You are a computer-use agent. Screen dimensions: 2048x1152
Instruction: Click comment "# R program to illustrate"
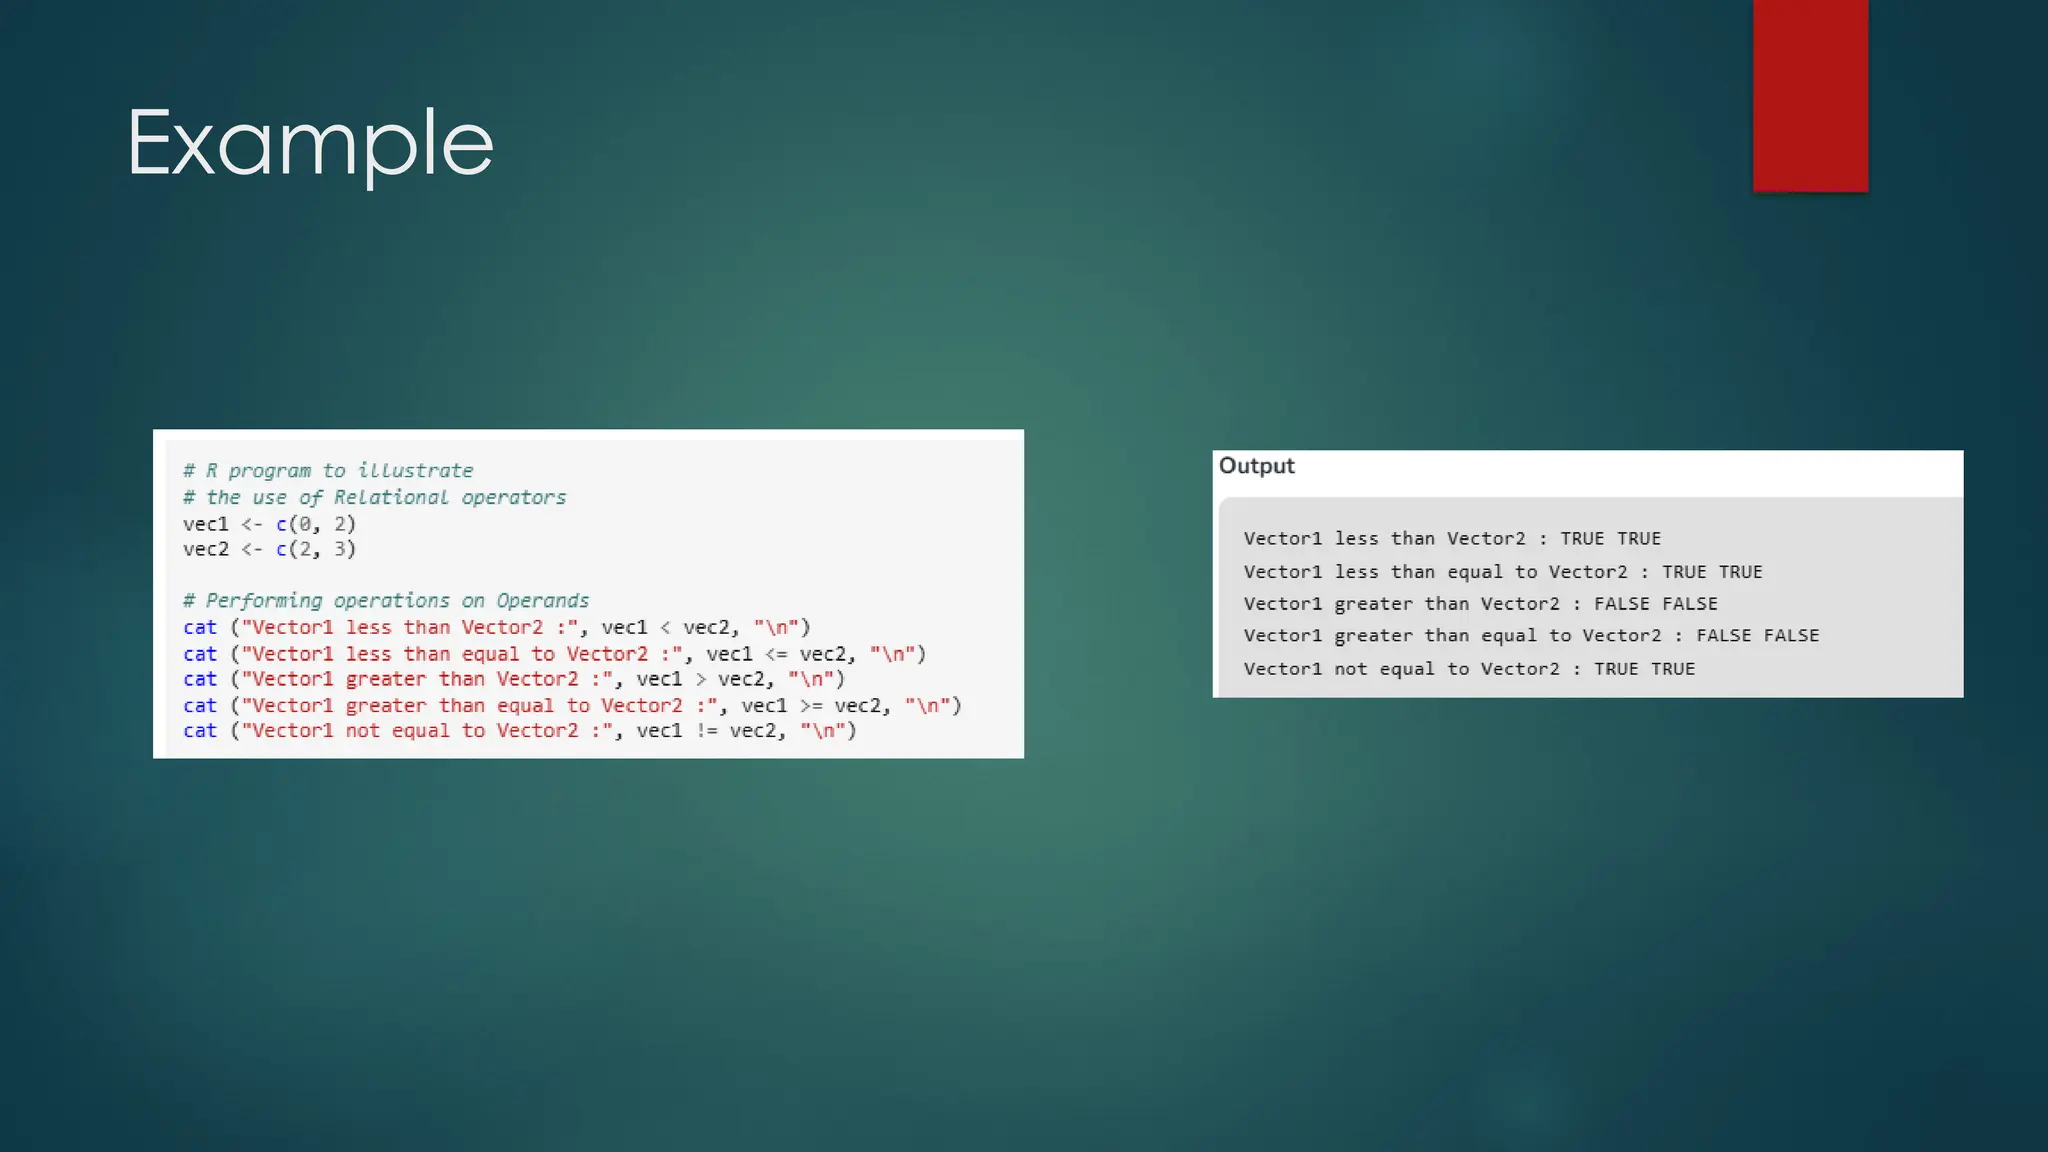[328, 471]
